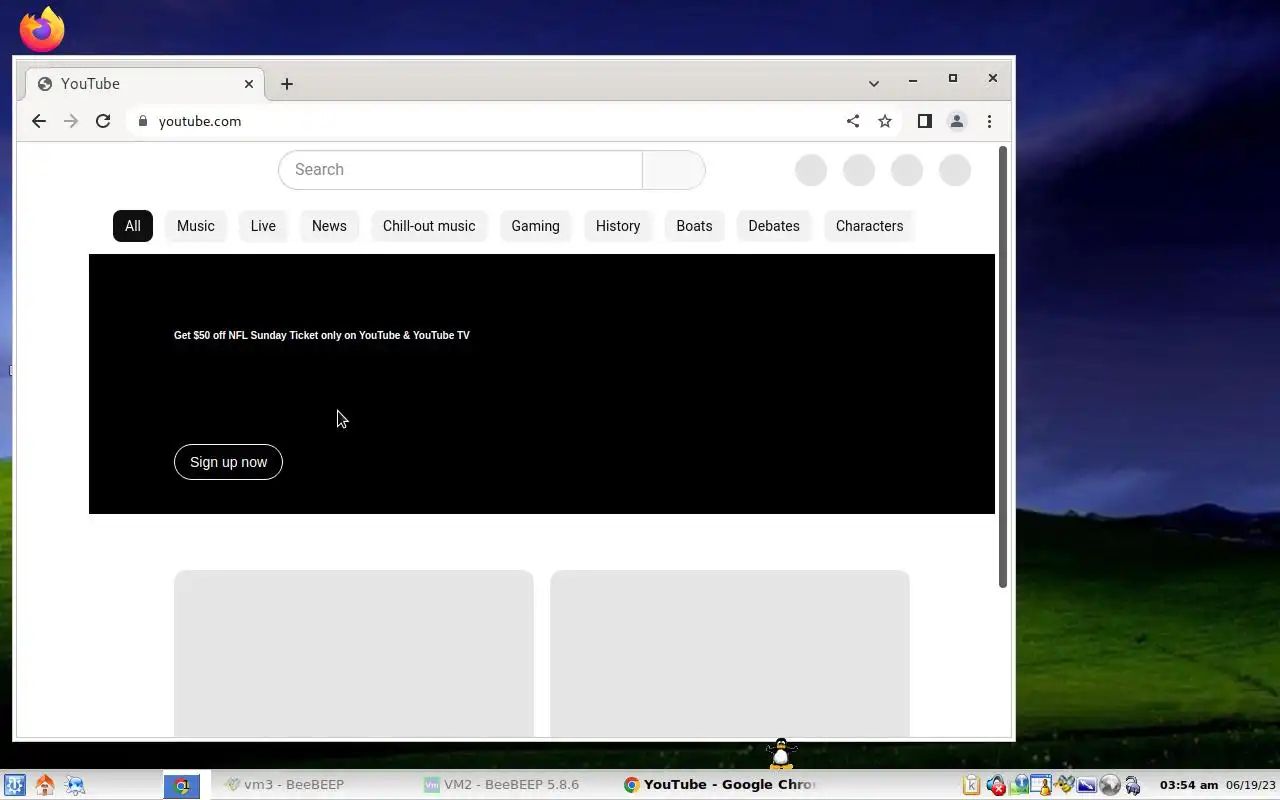Screen dimensions: 1280x800
Task: Select the Boats filter chip
Action: click(694, 226)
